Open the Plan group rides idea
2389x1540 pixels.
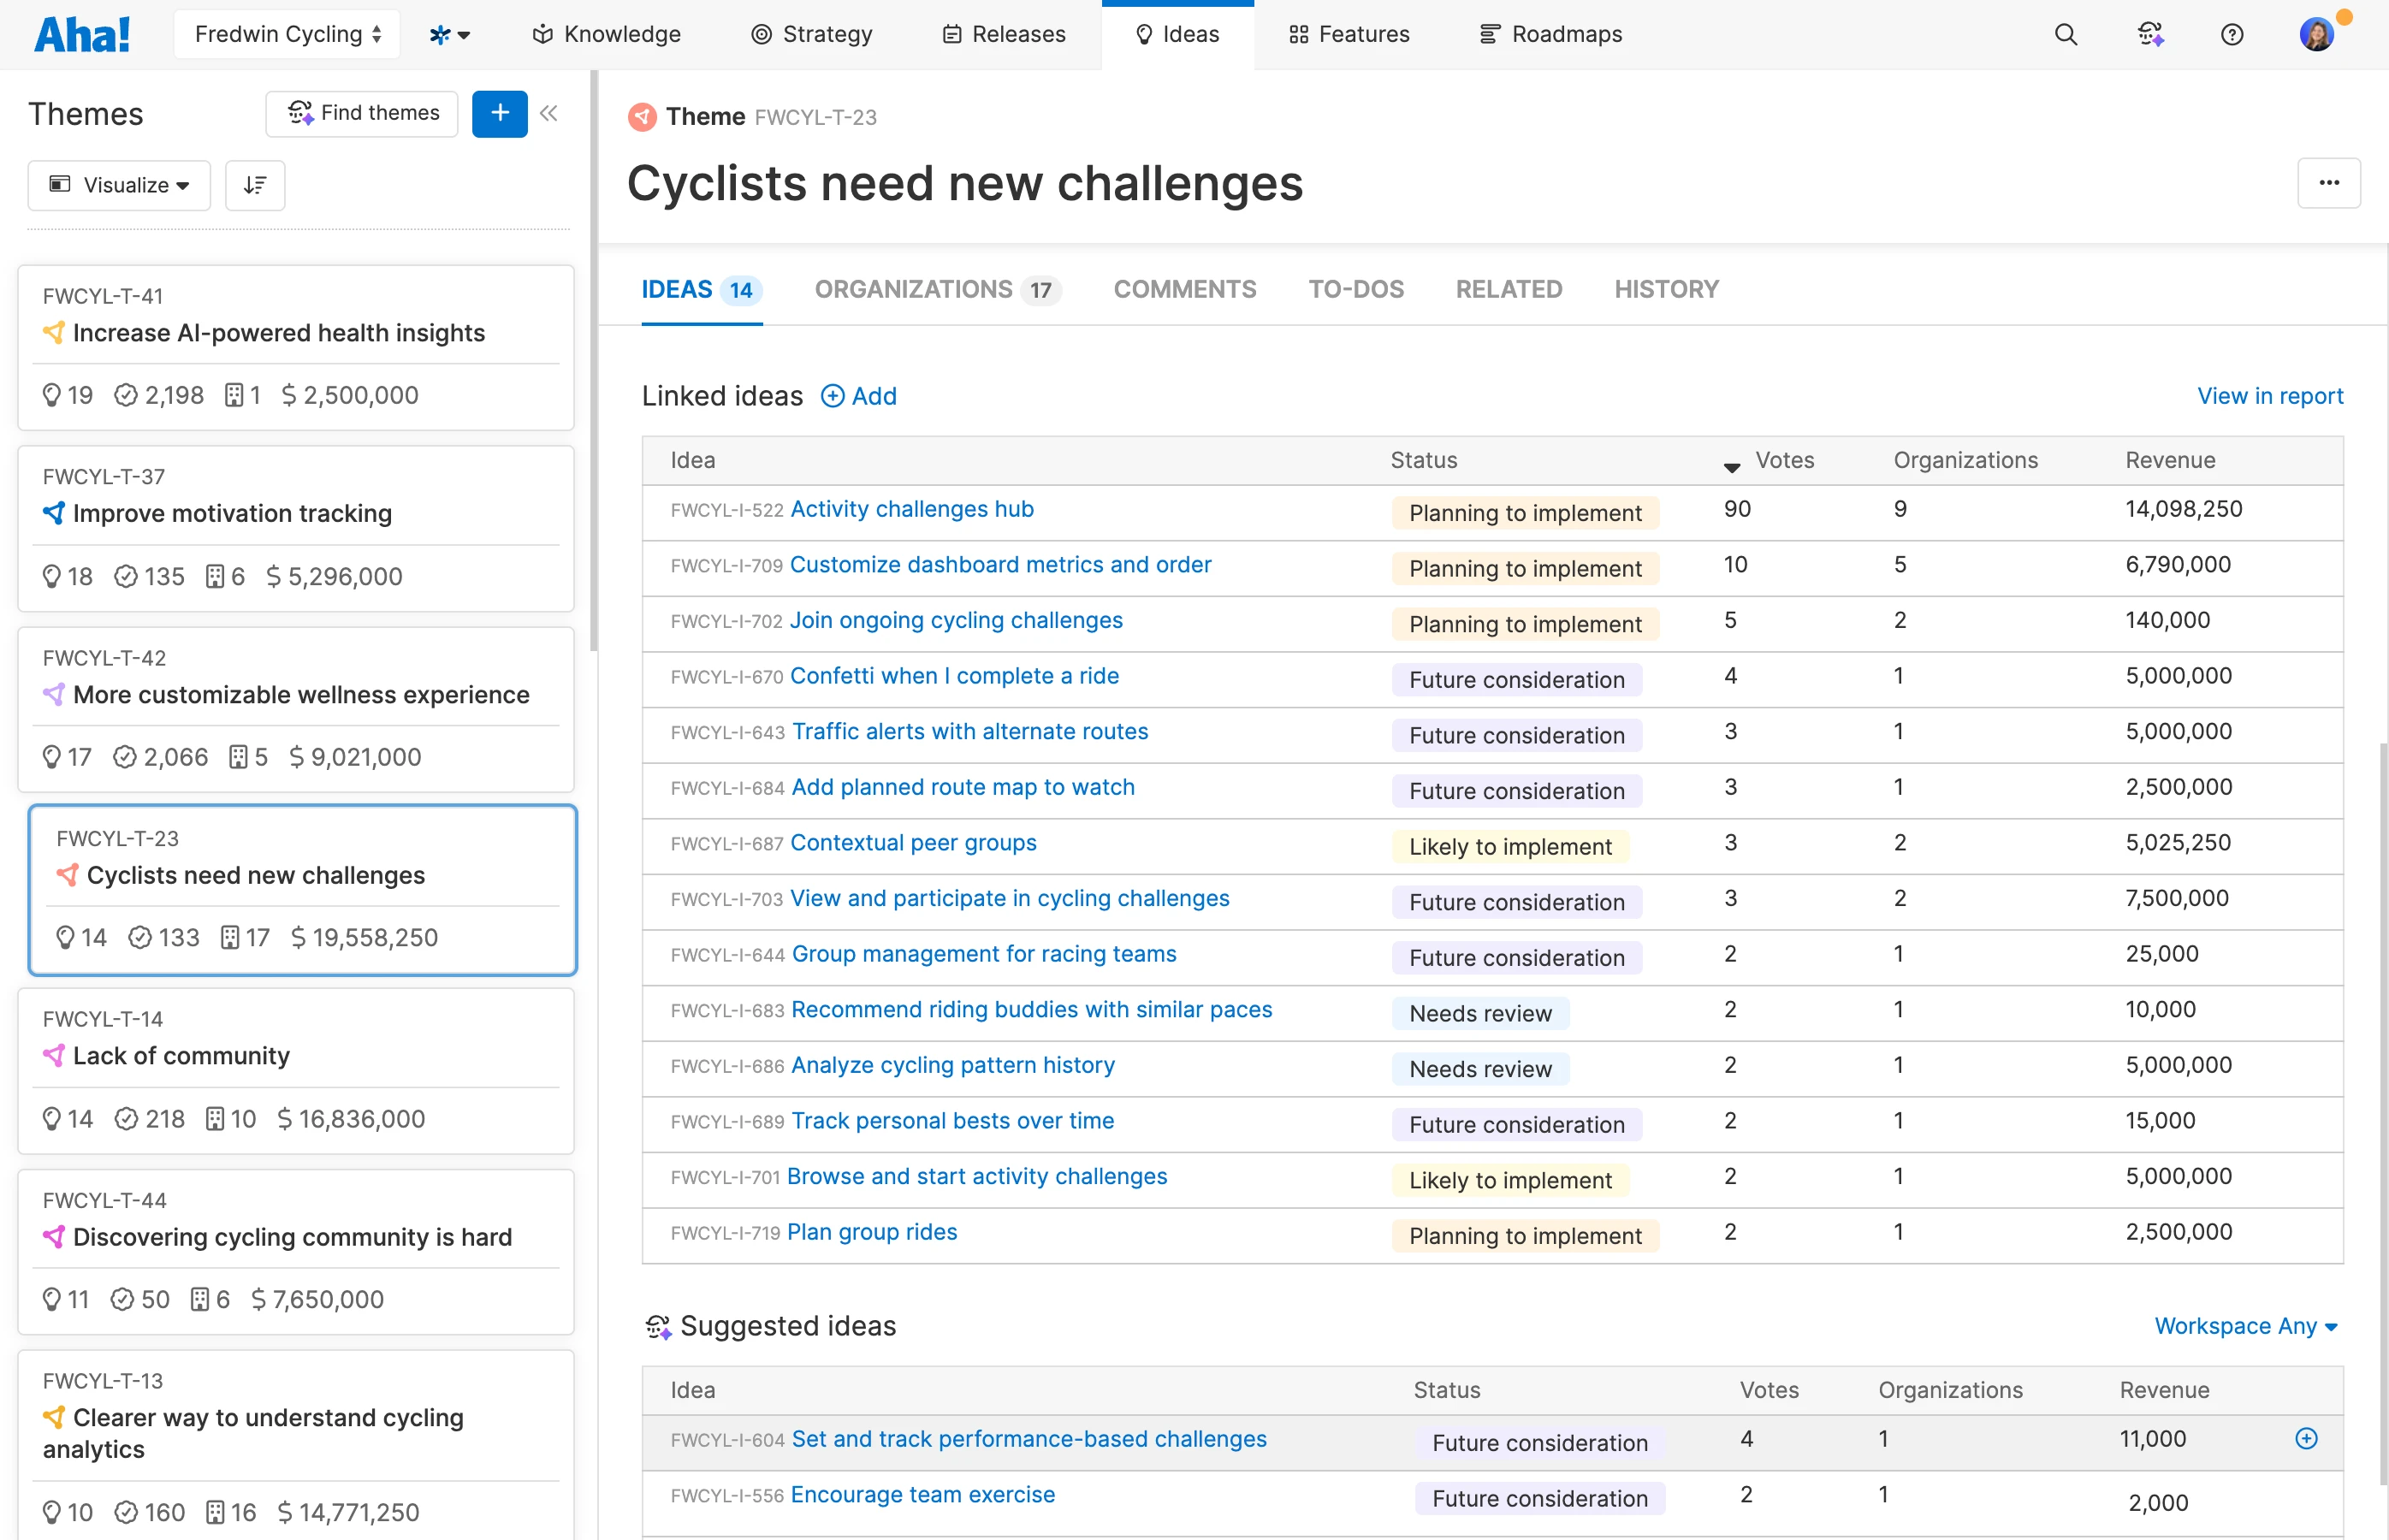pyautogui.click(x=872, y=1232)
